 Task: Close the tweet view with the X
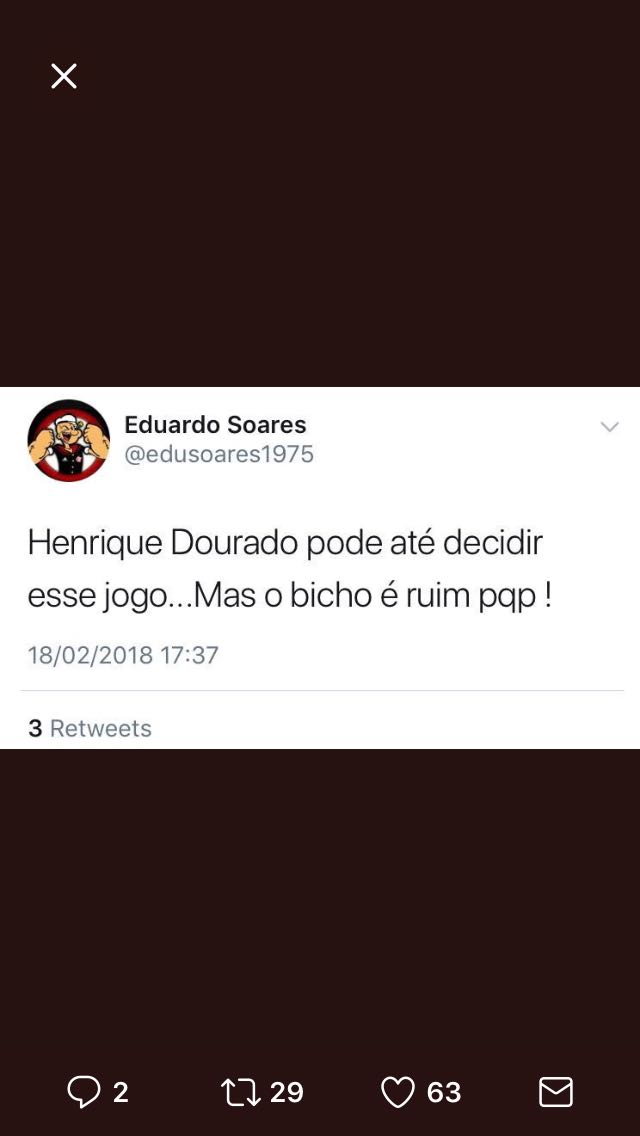64,76
